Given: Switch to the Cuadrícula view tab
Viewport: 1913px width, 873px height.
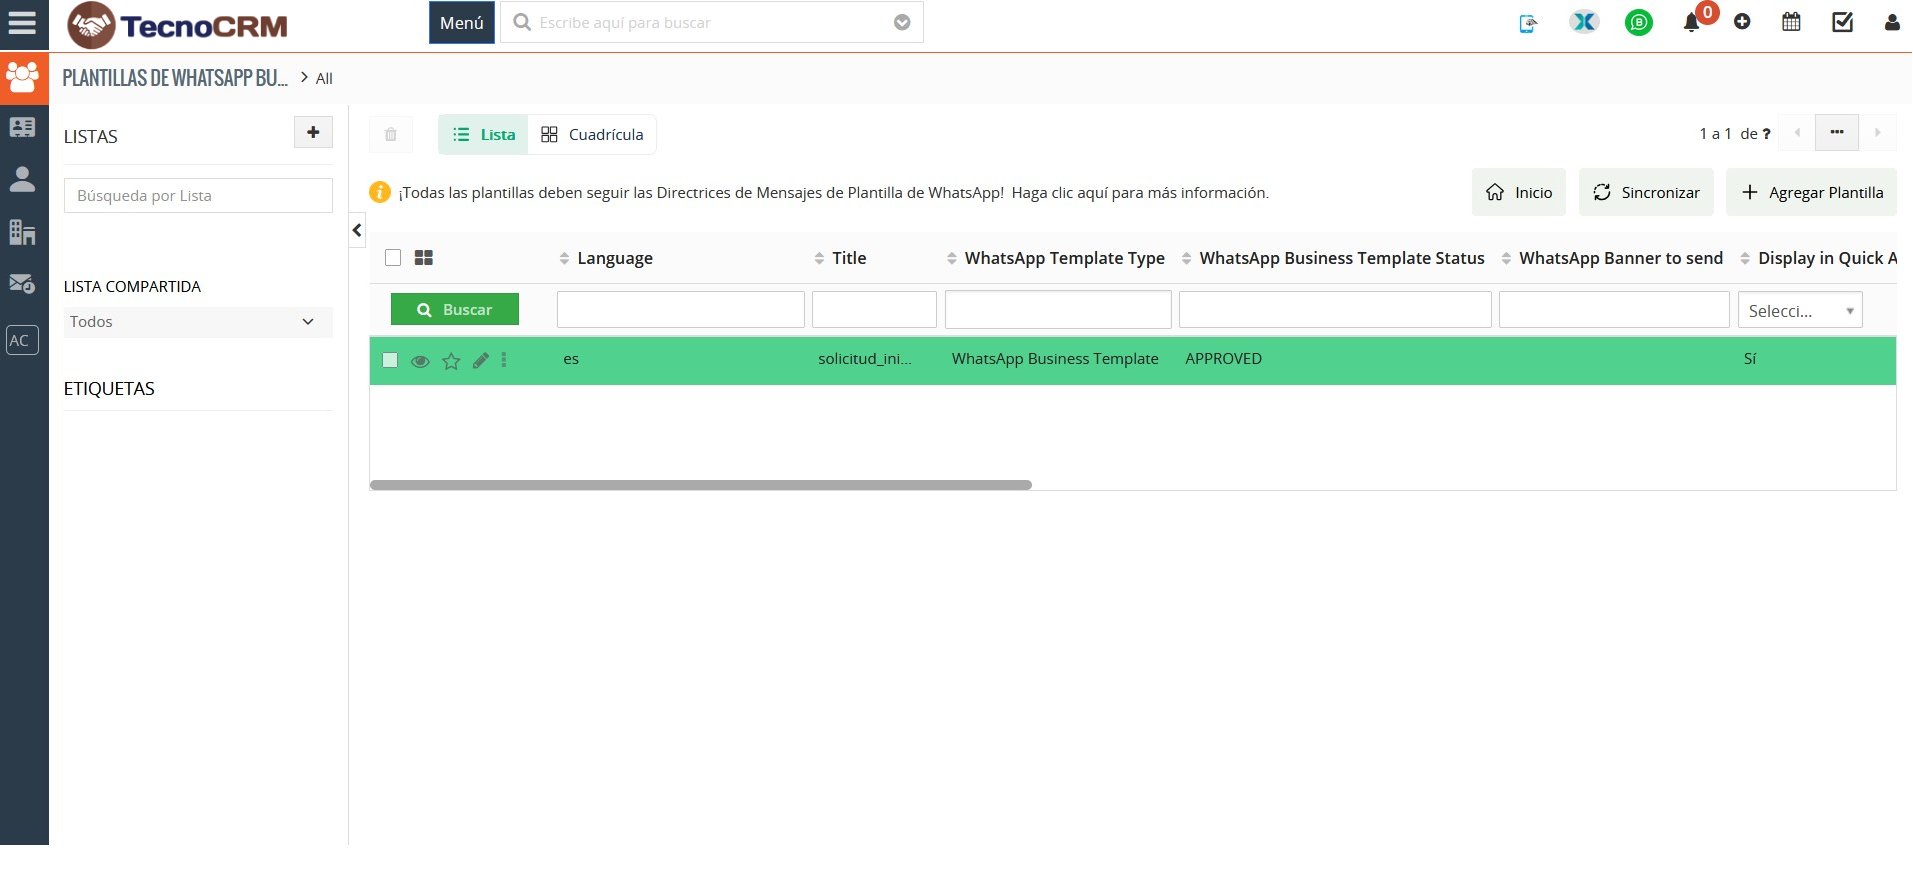Looking at the screenshot, I should pos(592,135).
